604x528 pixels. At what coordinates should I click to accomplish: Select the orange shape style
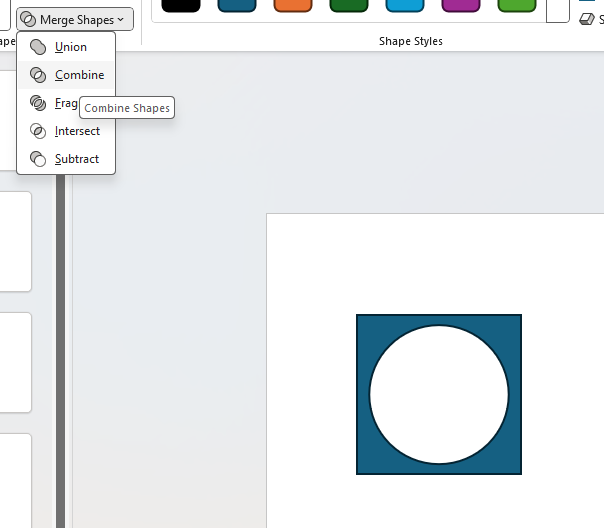tap(293, 5)
